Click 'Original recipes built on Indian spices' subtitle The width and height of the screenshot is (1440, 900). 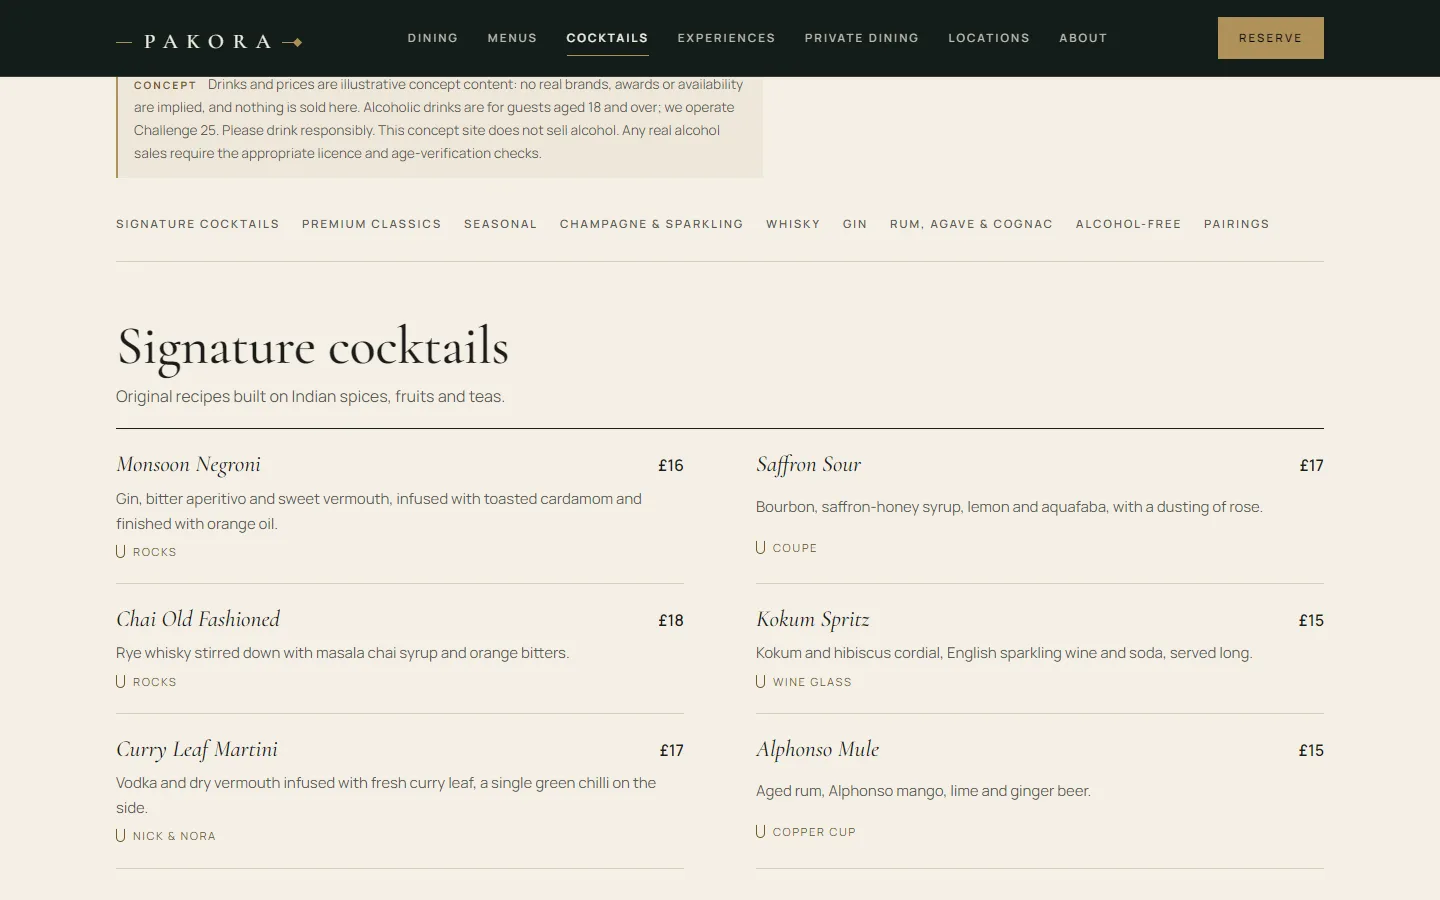[310, 397]
